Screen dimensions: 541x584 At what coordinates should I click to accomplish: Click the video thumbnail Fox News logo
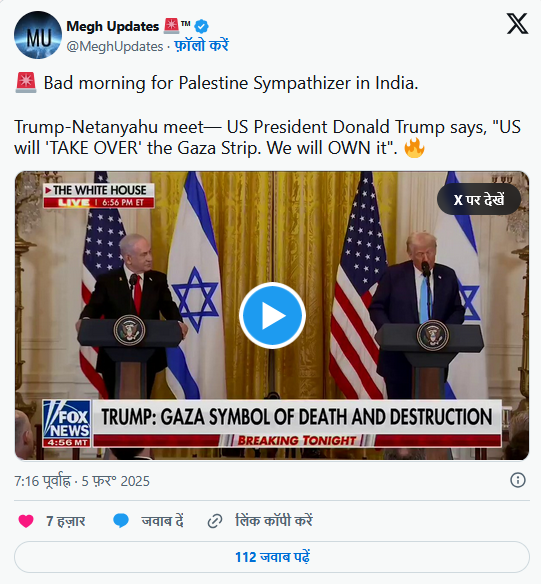pos(67,423)
